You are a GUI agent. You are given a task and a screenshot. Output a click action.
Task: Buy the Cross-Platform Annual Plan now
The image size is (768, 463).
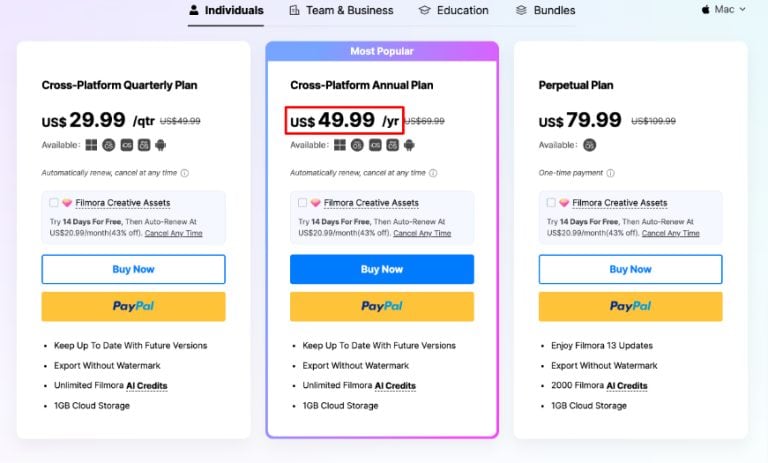(382, 269)
